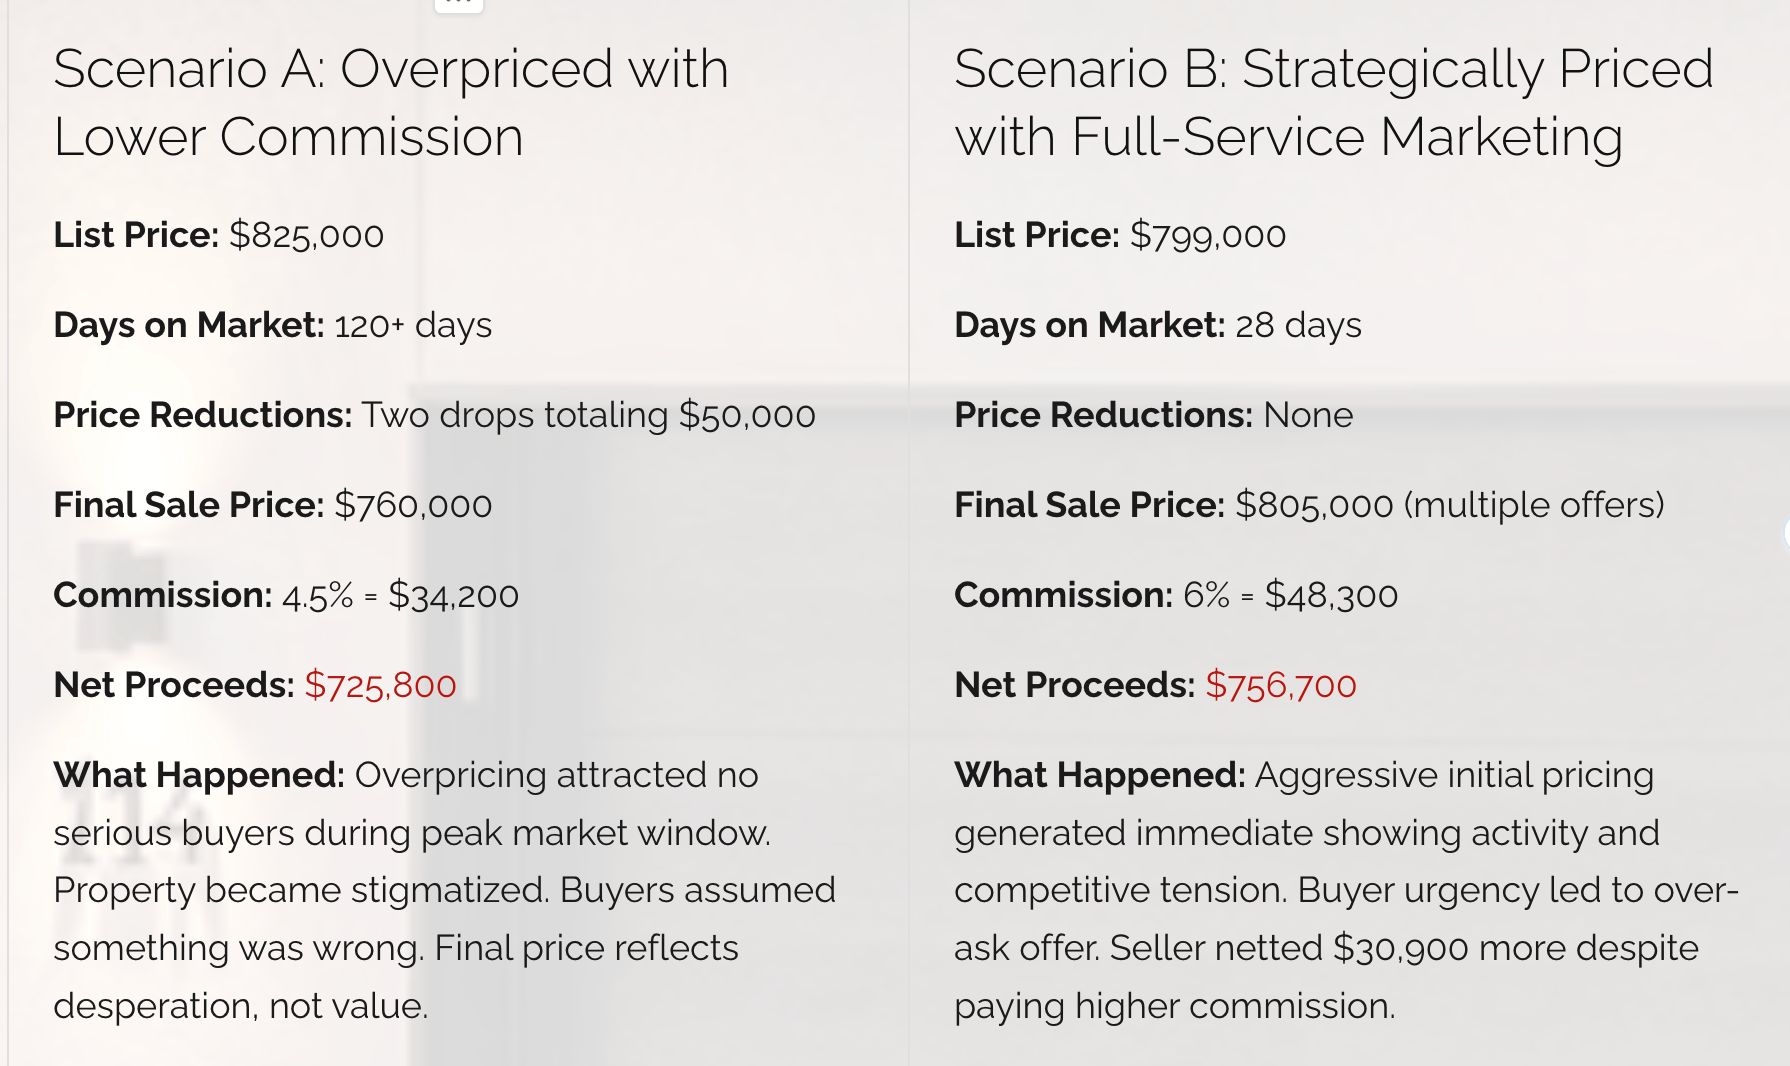Click the "120+ days" on market text

tap(413, 325)
